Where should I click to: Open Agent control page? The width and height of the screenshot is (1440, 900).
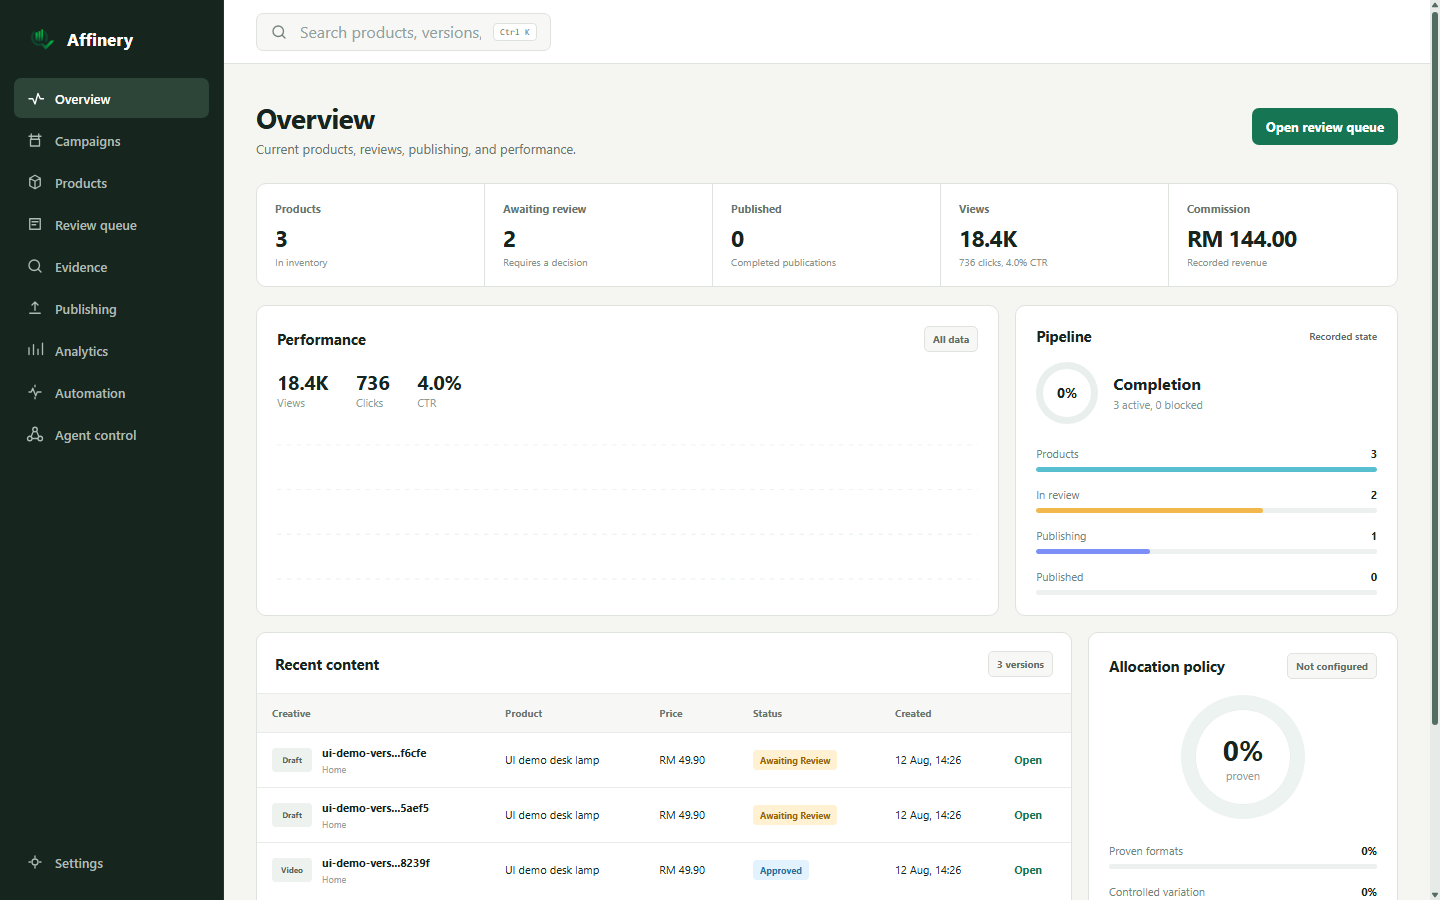pyautogui.click(x=111, y=435)
